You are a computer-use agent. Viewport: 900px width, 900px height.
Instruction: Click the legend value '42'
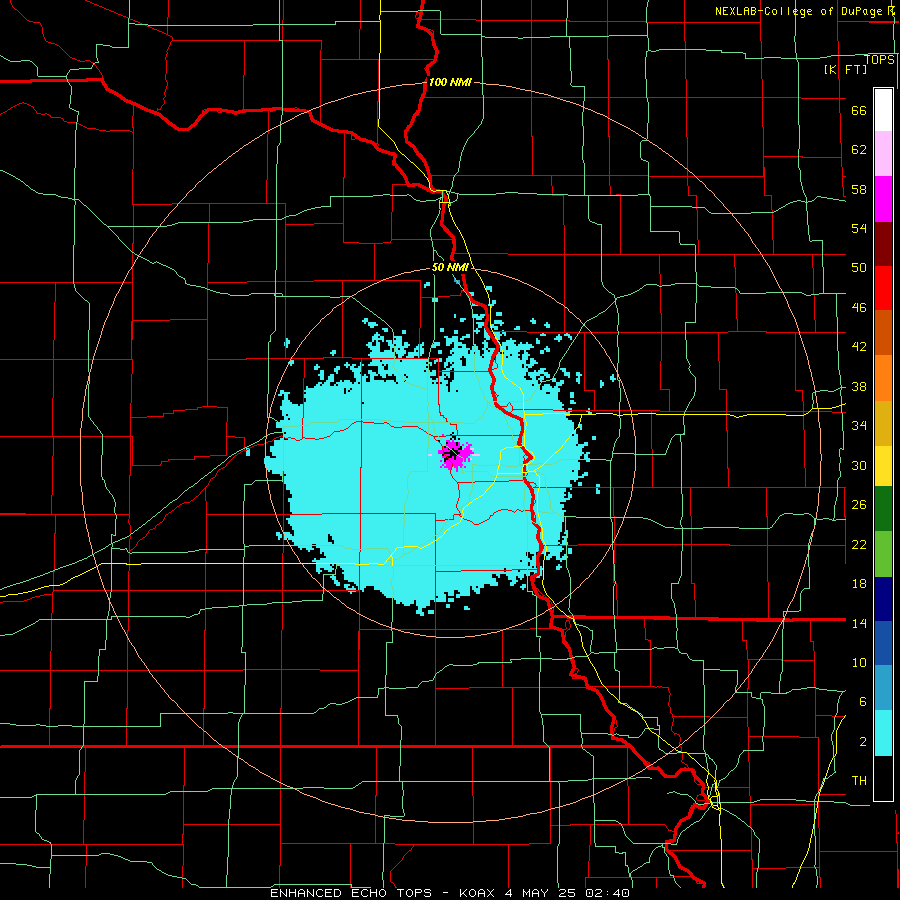[x=859, y=347]
